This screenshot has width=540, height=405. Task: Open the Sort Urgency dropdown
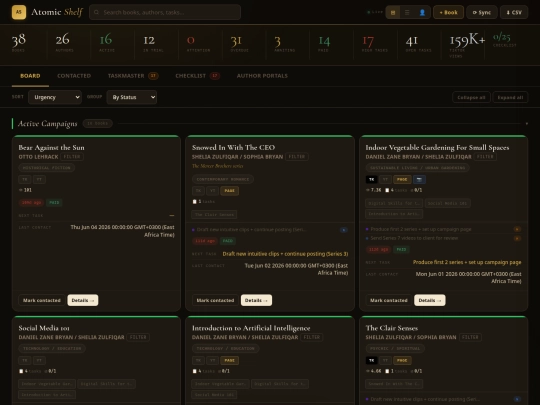click(x=55, y=97)
